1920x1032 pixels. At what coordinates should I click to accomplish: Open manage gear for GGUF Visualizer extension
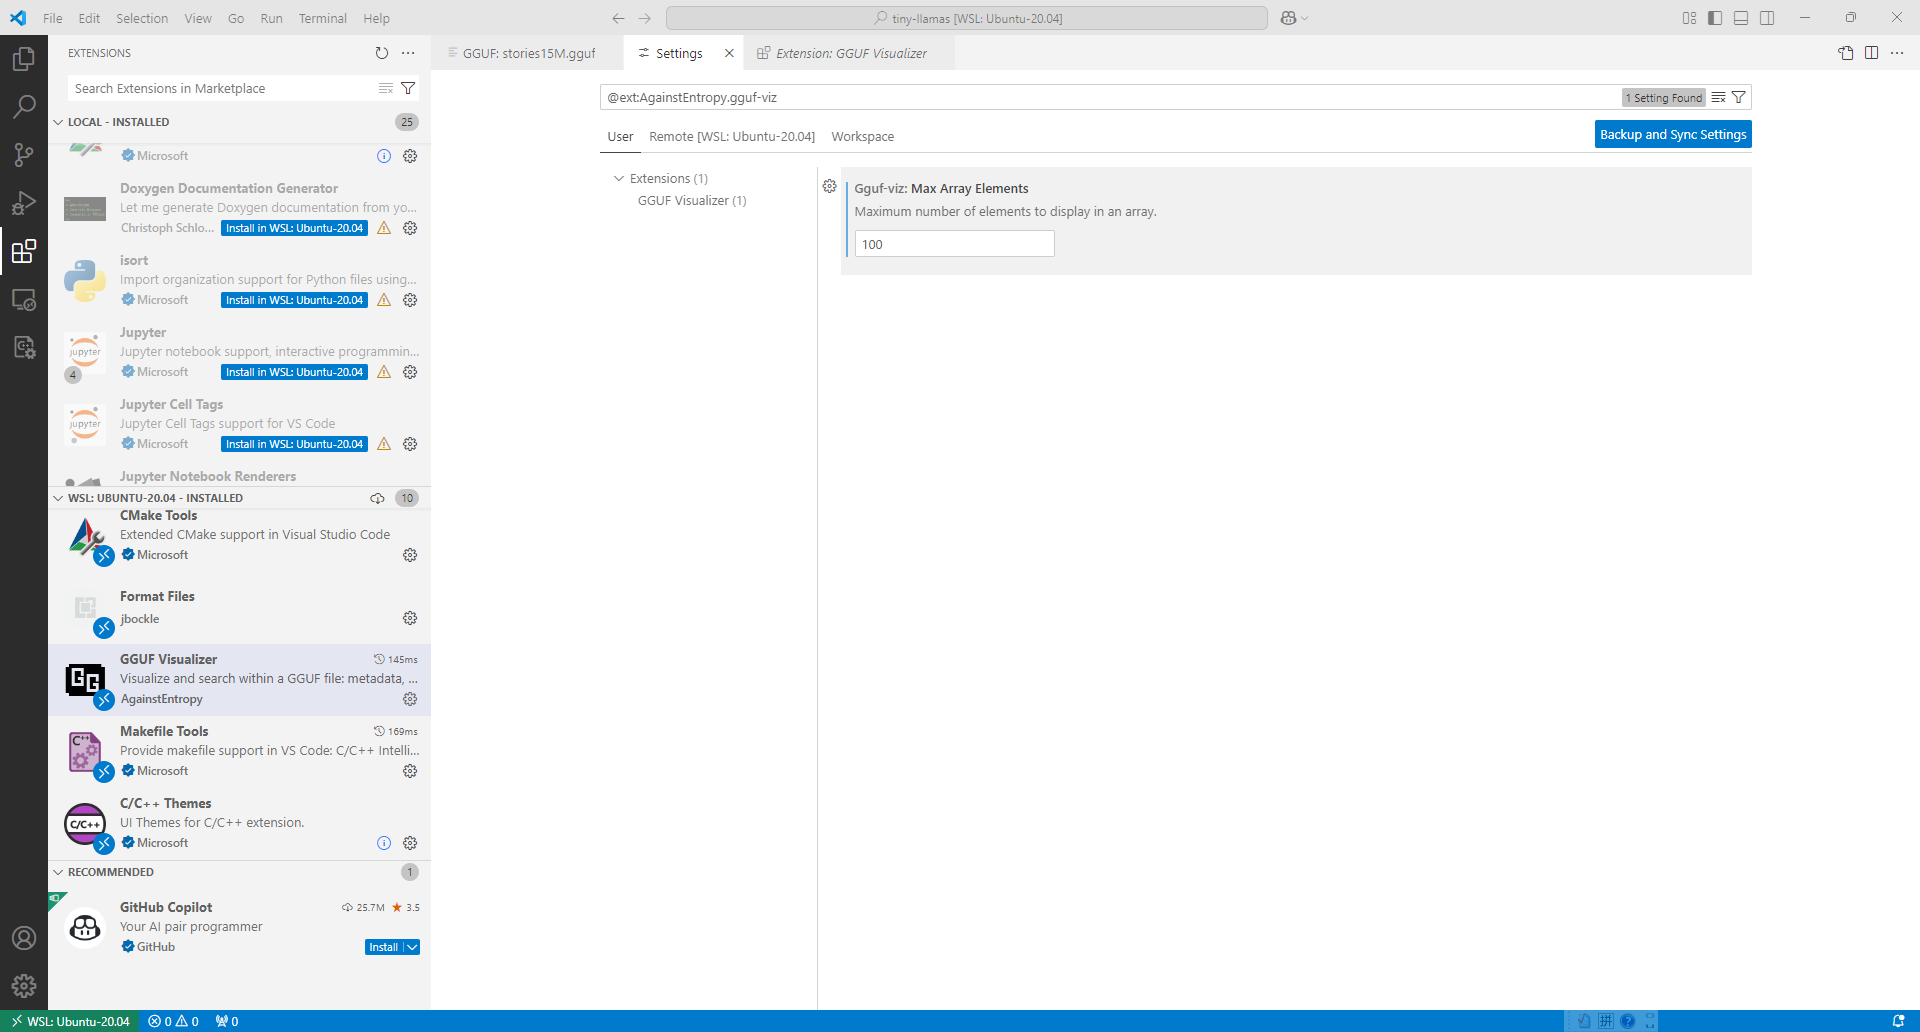coord(410,699)
